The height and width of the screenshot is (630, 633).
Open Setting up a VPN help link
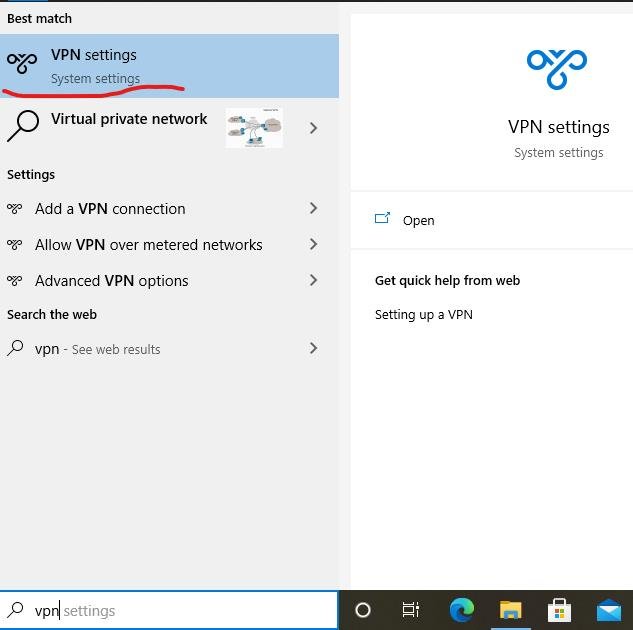pyautogui.click(x=423, y=314)
